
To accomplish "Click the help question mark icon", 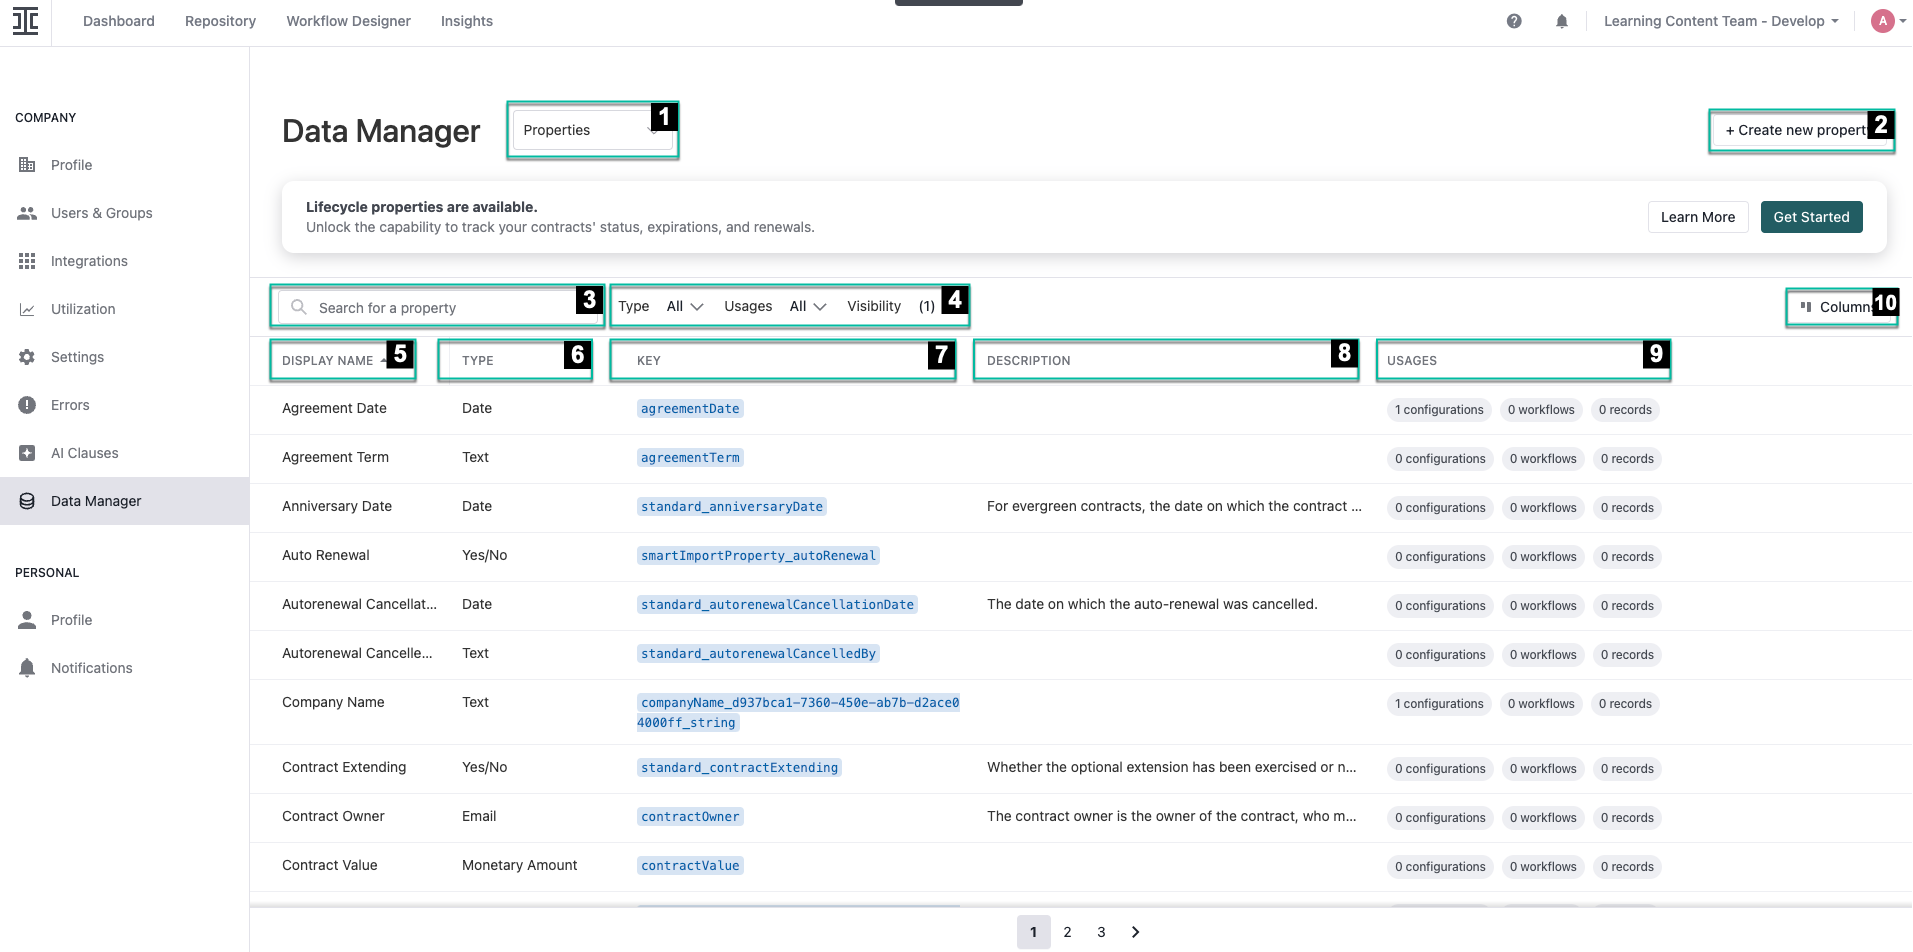I will tap(1513, 20).
